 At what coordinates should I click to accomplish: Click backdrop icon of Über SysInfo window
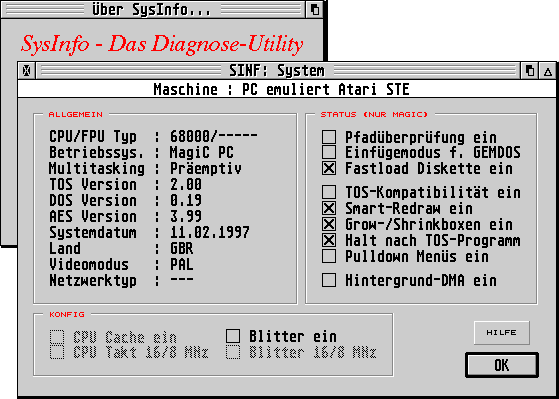314,9
